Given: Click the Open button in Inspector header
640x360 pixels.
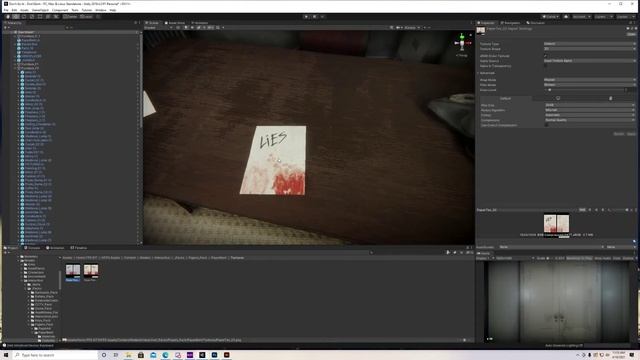Looking at the screenshot, I should coord(631,34).
